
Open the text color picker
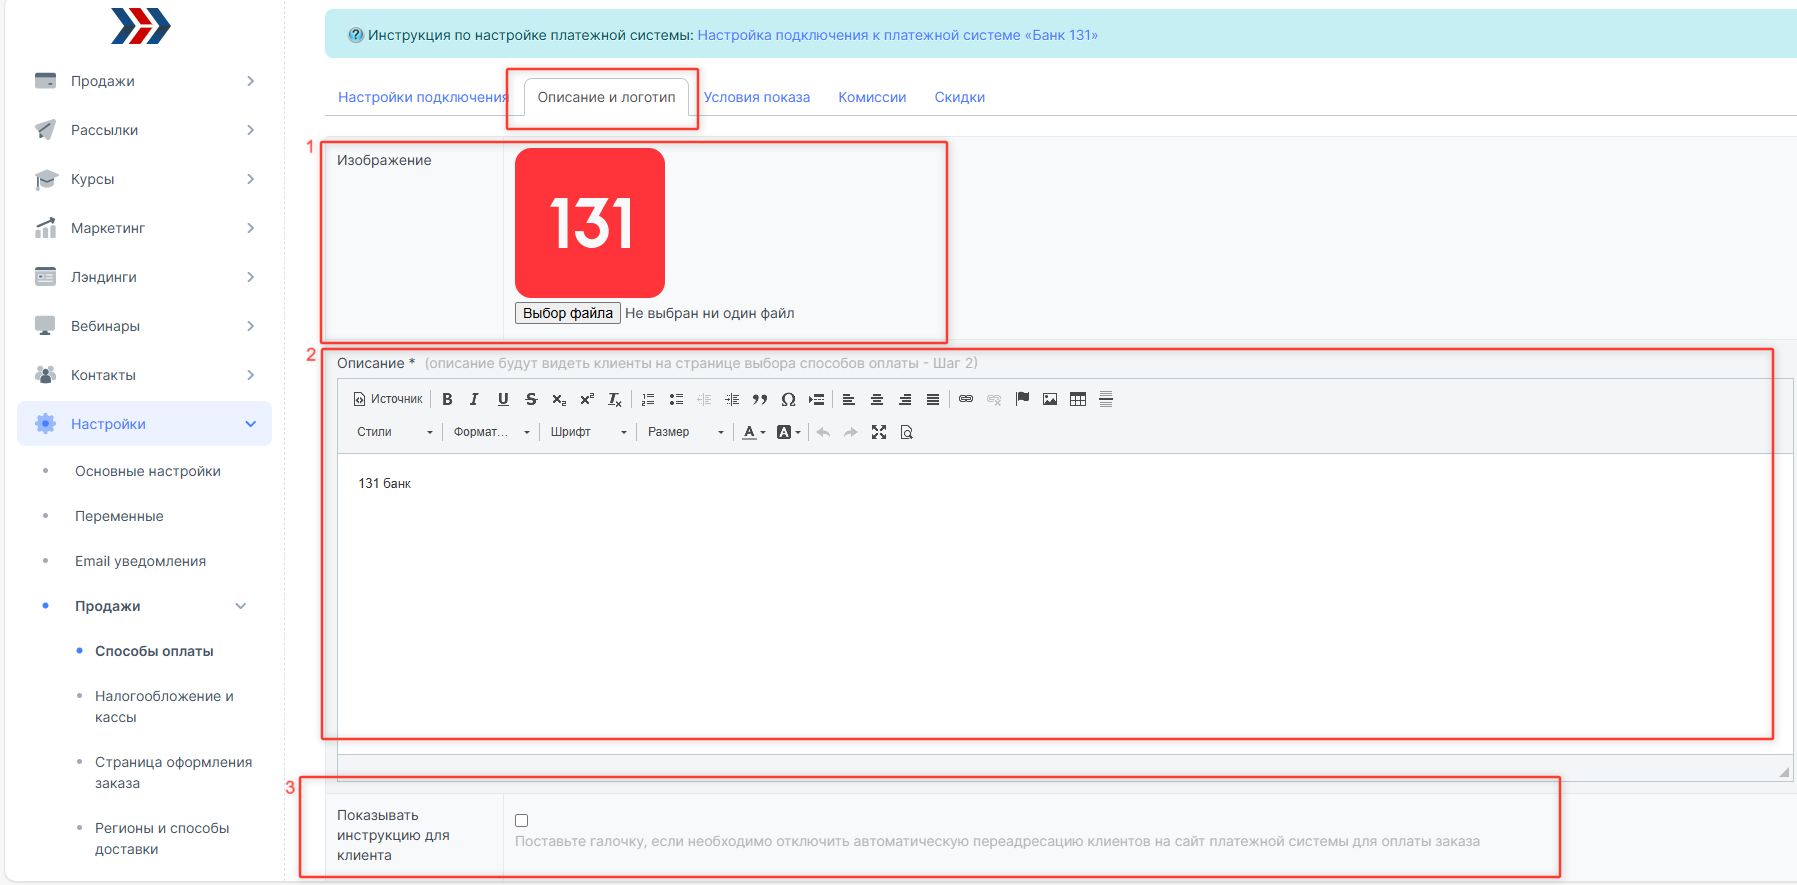point(751,432)
